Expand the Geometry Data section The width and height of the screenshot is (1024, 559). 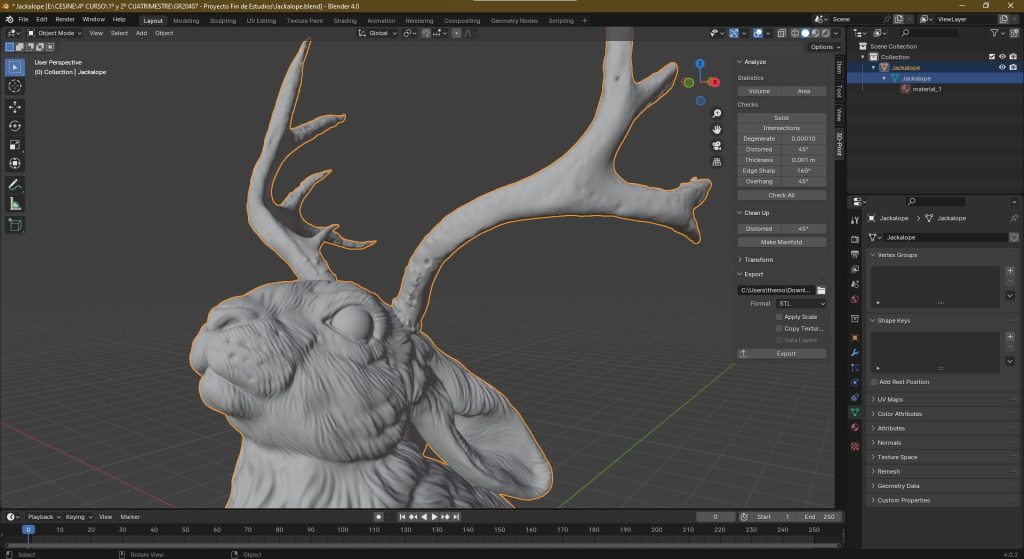(x=896, y=486)
